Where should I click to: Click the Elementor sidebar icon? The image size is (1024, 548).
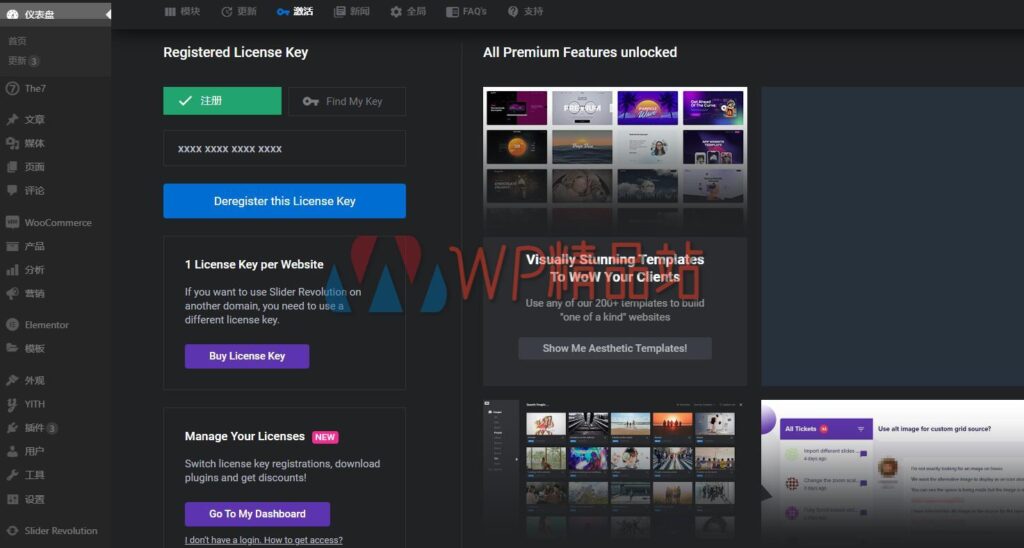point(12,324)
